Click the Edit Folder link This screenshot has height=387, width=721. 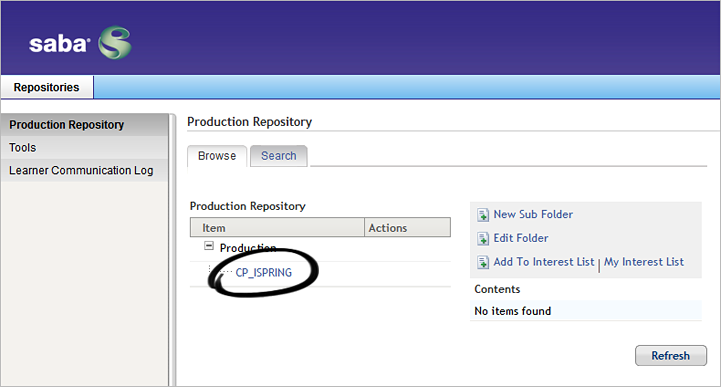coord(521,238)
